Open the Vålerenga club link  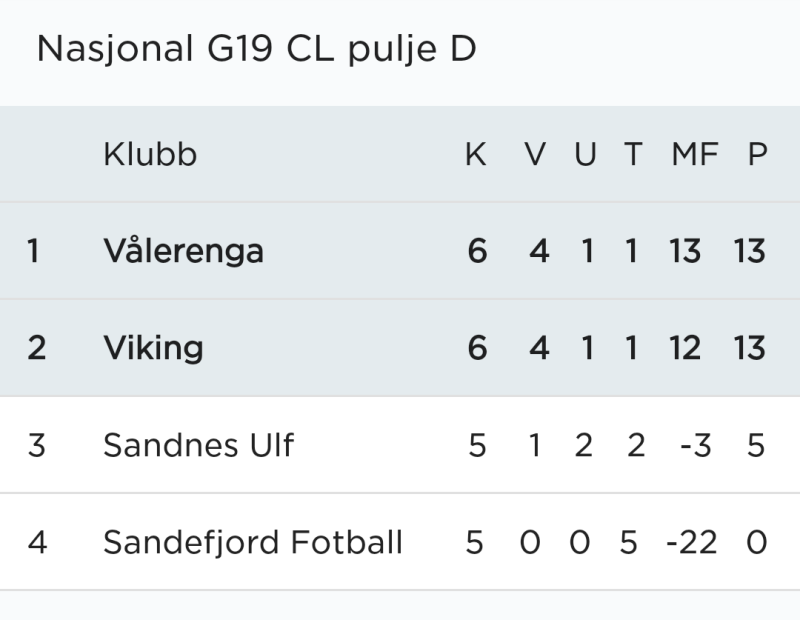click(183, 251)
